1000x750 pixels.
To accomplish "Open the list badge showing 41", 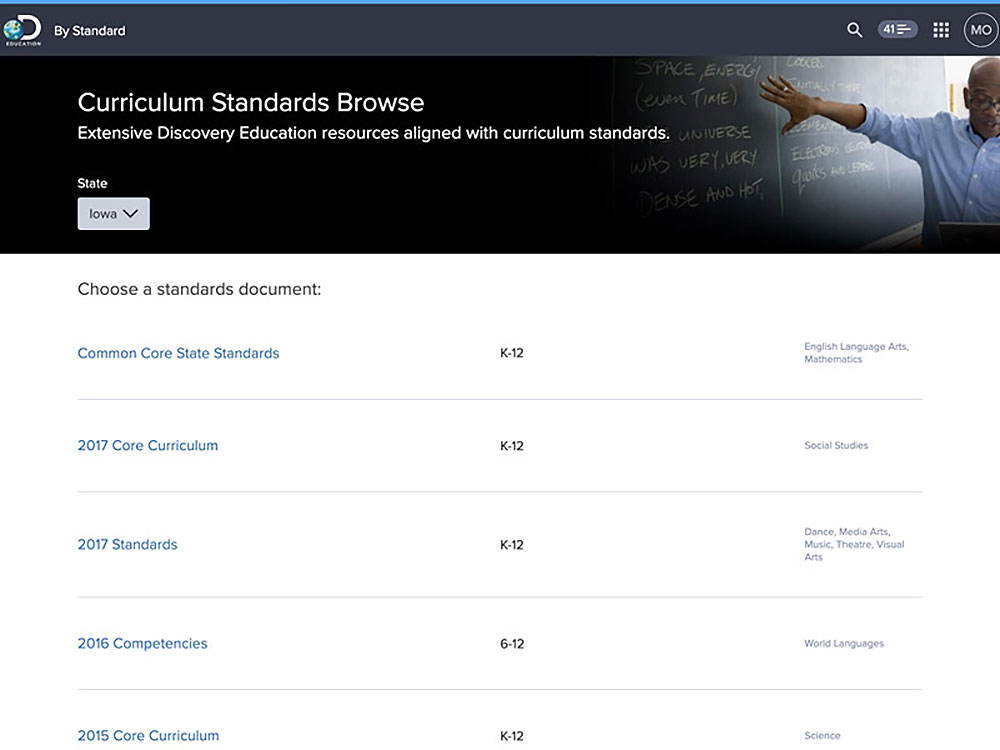I will click(897, 30).
